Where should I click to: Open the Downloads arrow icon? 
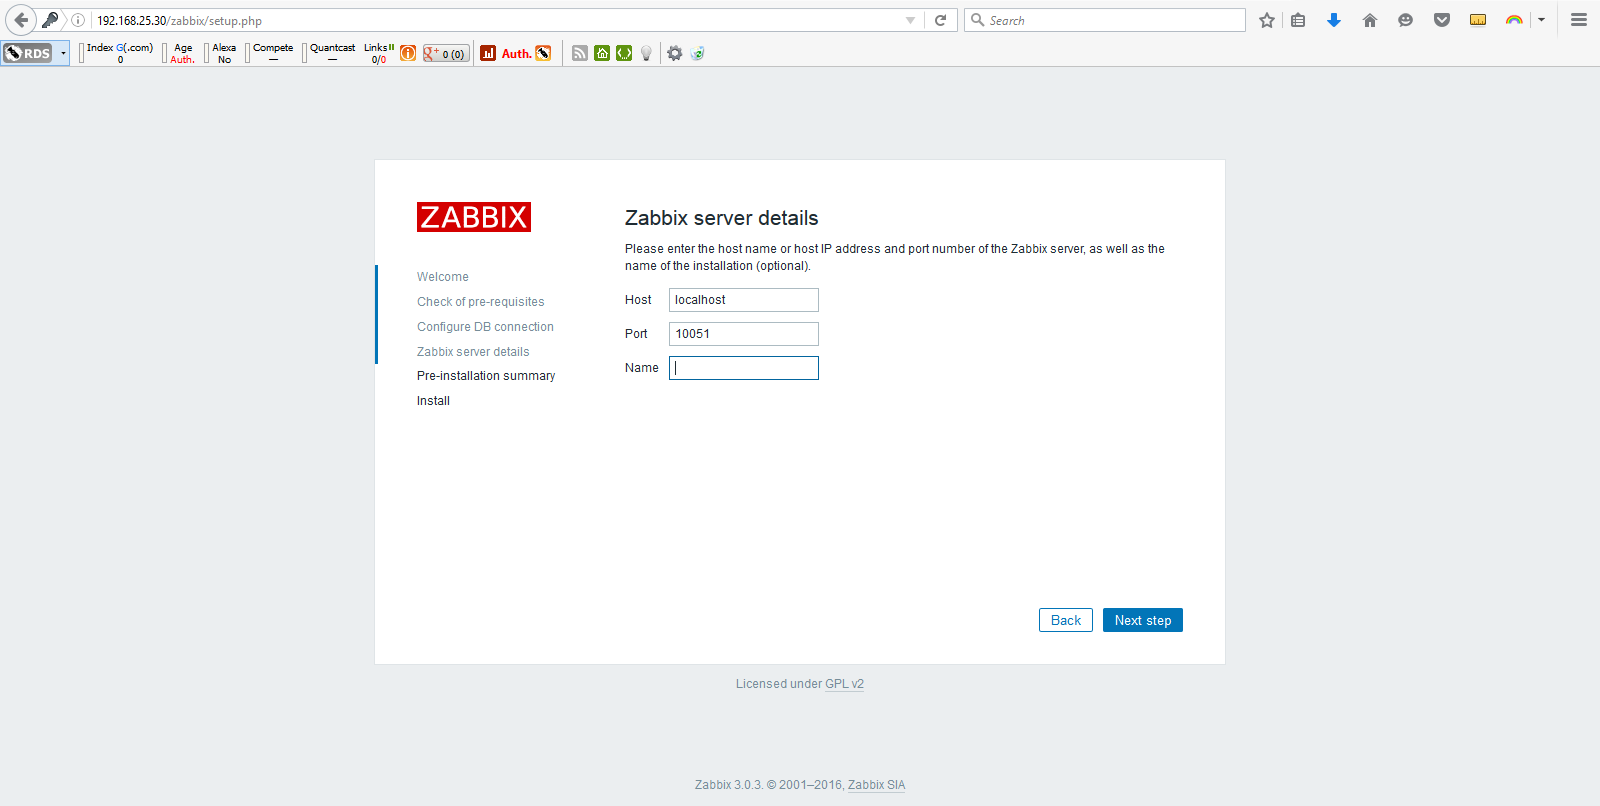[1333, 20]
